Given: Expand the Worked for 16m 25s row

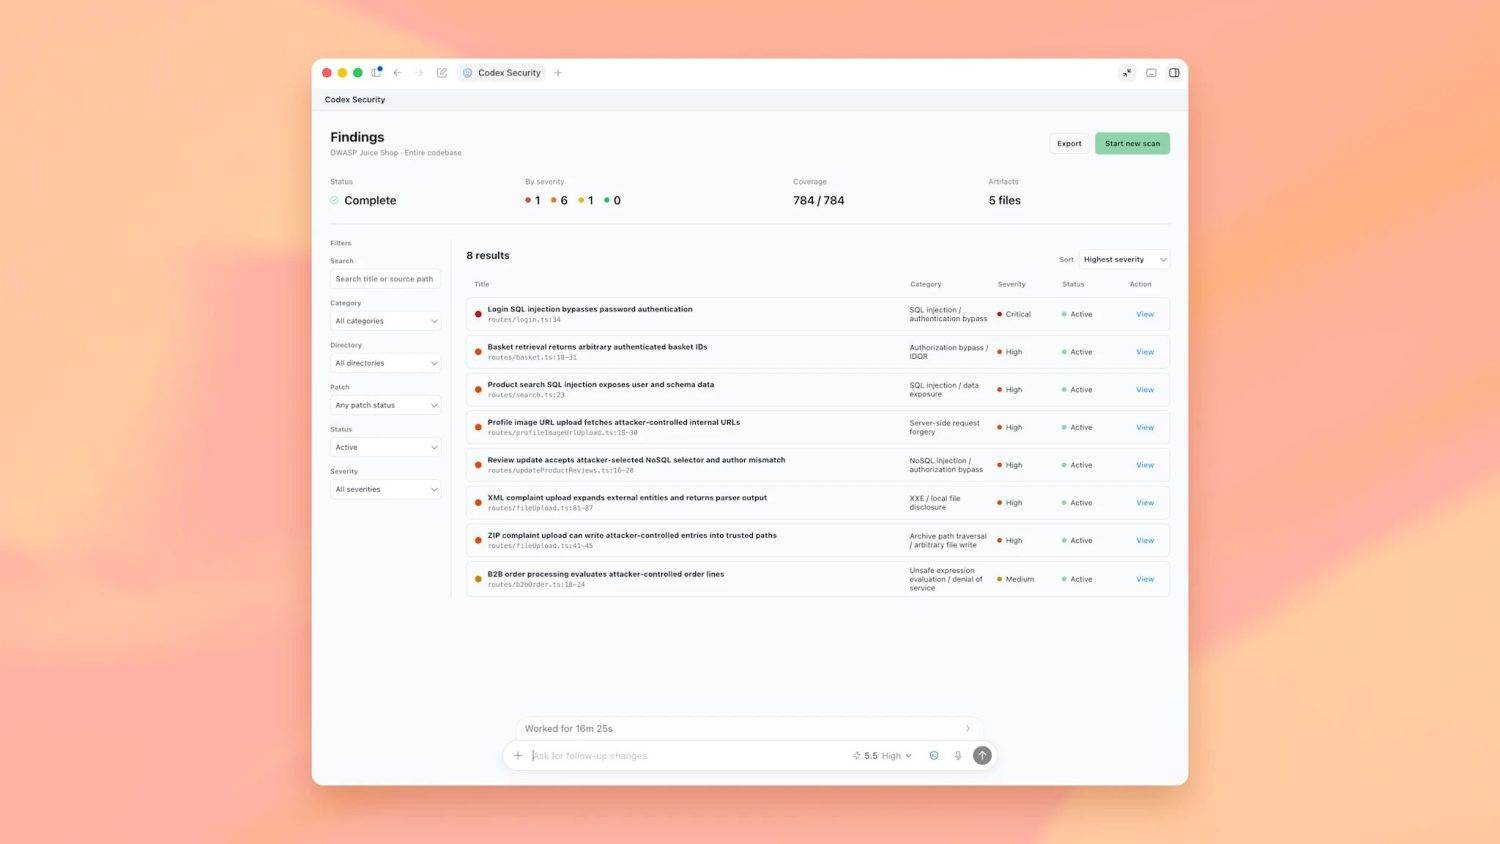Looking at the screenshot, I should point(749,729).
